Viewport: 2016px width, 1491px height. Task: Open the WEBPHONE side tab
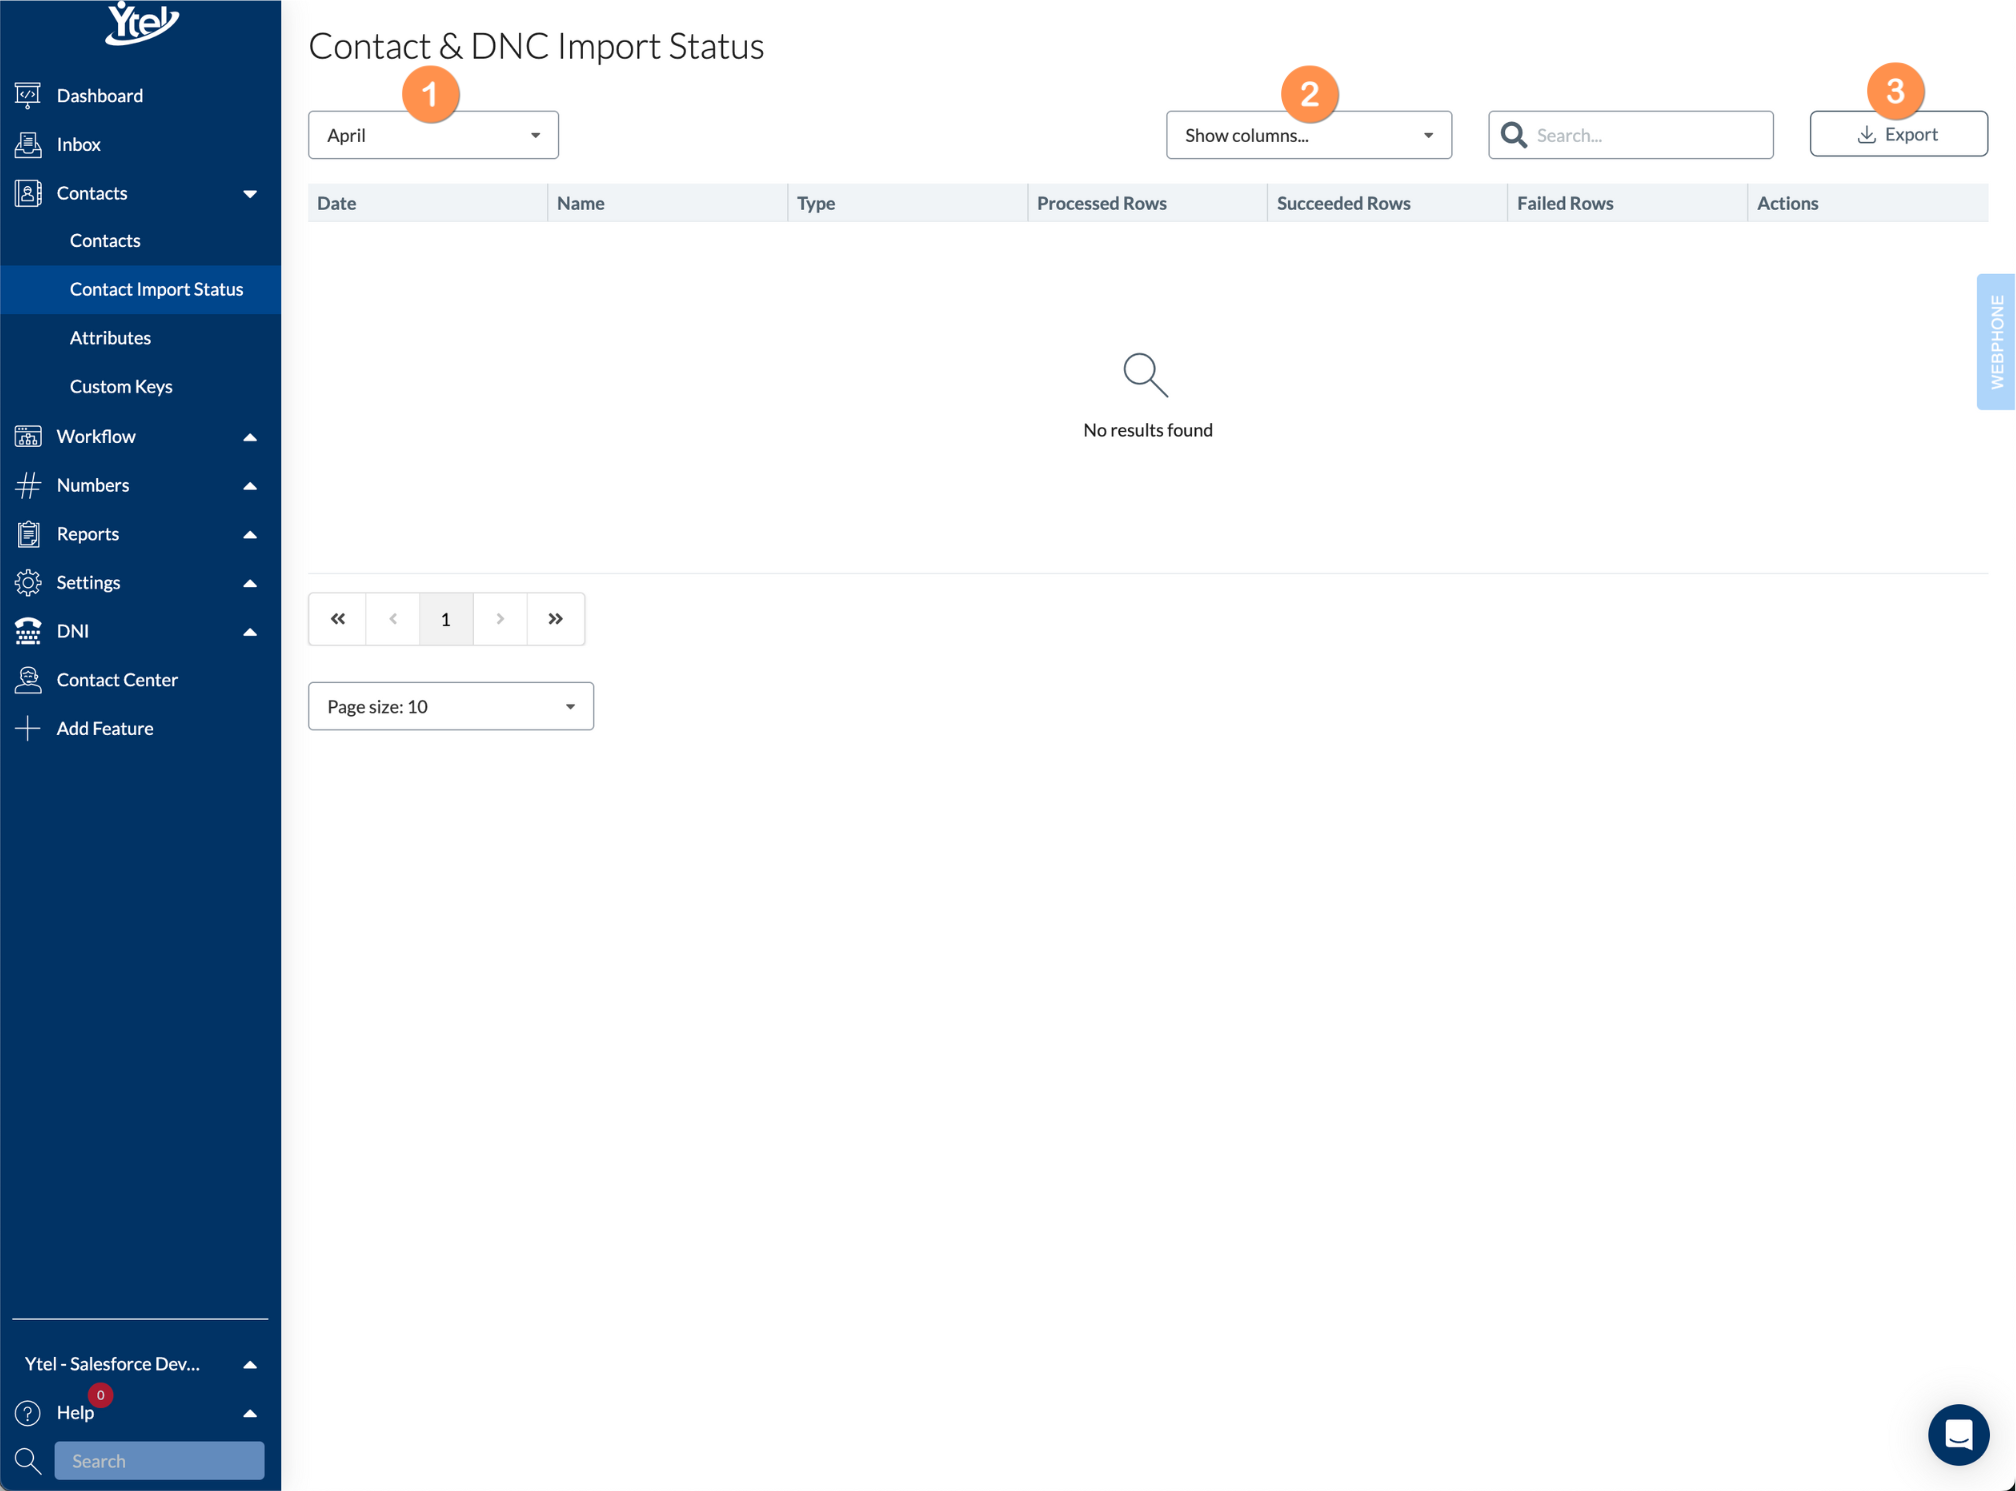point(1996,342)
